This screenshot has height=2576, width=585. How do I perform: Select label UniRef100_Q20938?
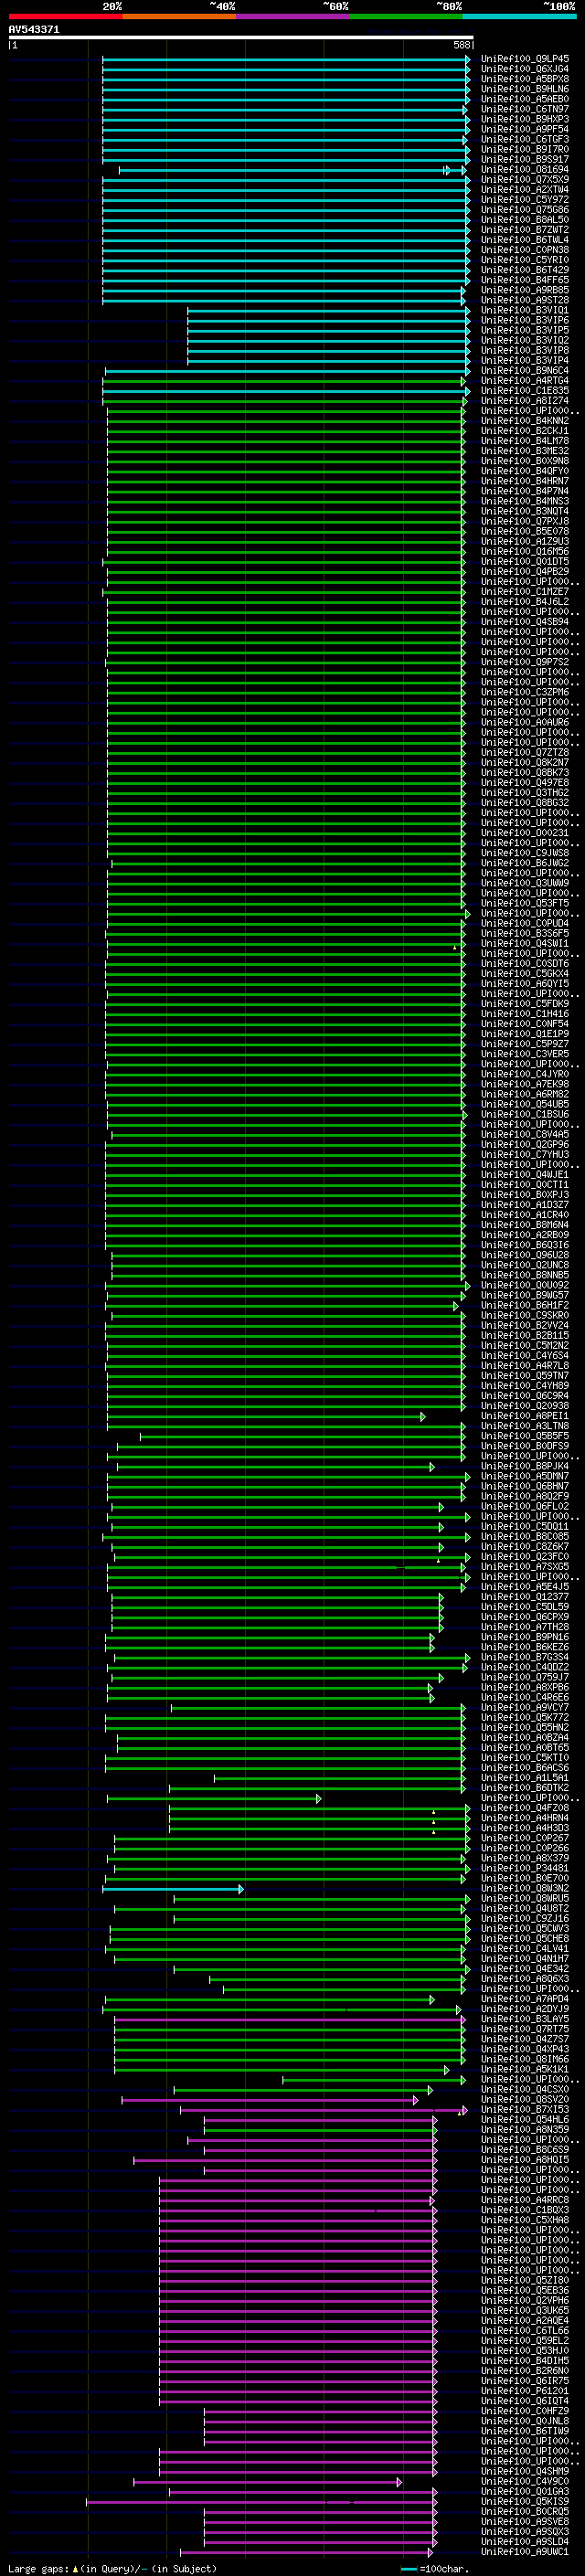click(x=525, y=1406)
